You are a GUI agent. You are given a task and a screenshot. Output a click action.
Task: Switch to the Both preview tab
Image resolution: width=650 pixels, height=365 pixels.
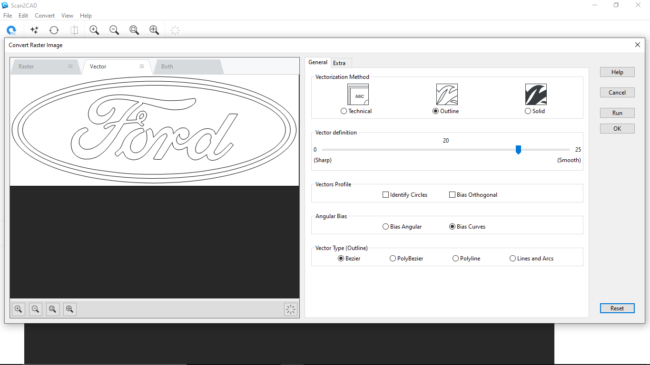pos(189,66)
